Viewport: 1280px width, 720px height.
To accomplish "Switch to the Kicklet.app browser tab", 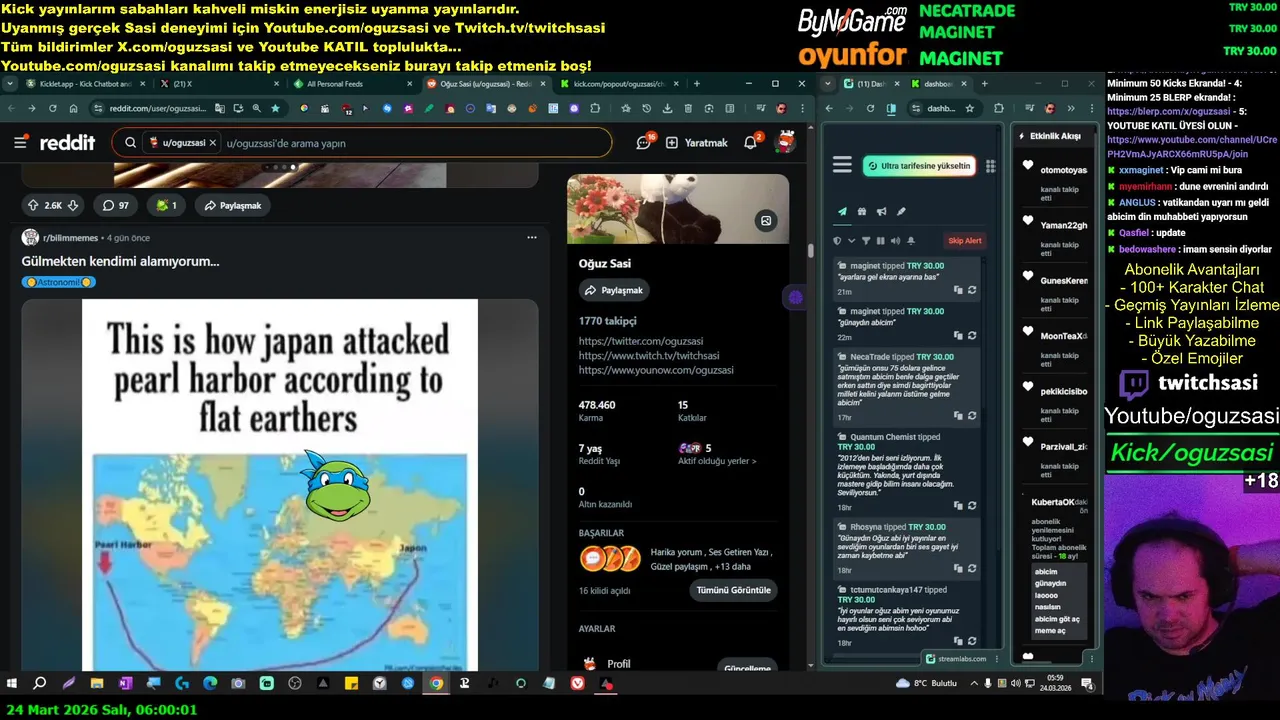I will tap(87, 84).
